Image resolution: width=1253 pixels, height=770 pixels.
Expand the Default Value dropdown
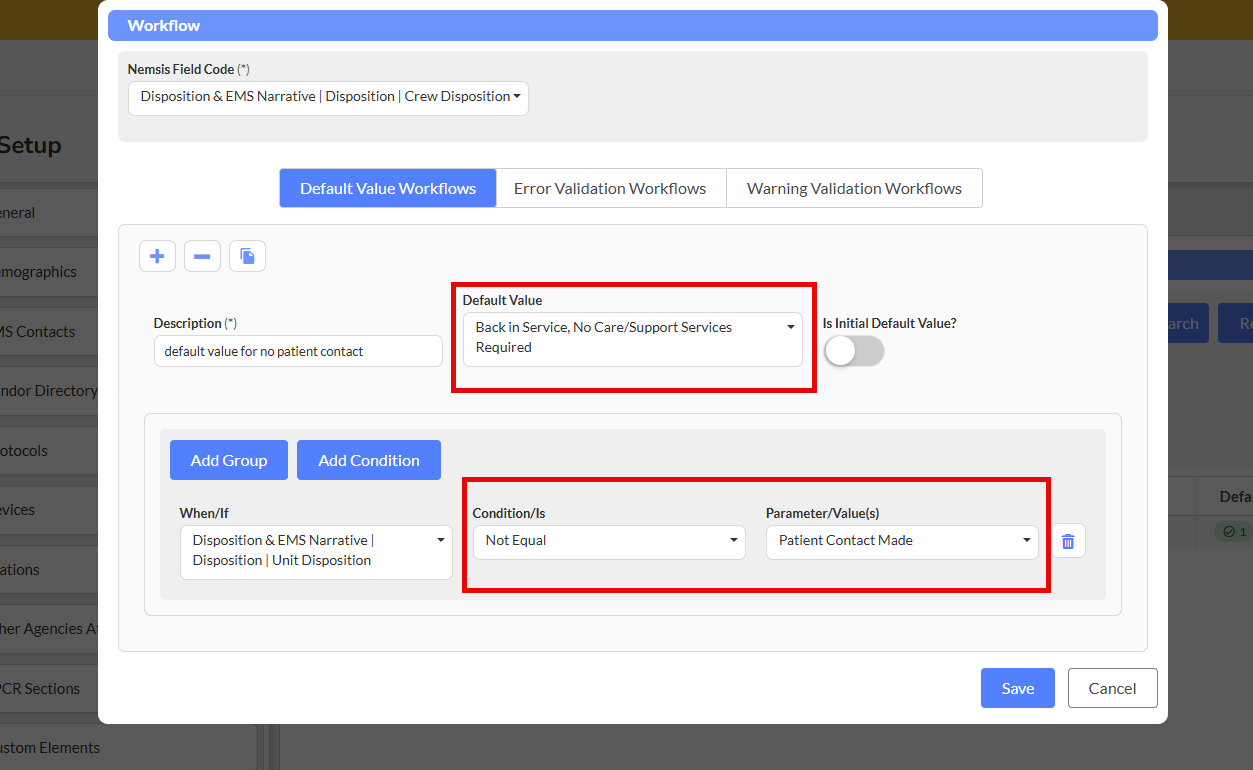pos(632,338)
